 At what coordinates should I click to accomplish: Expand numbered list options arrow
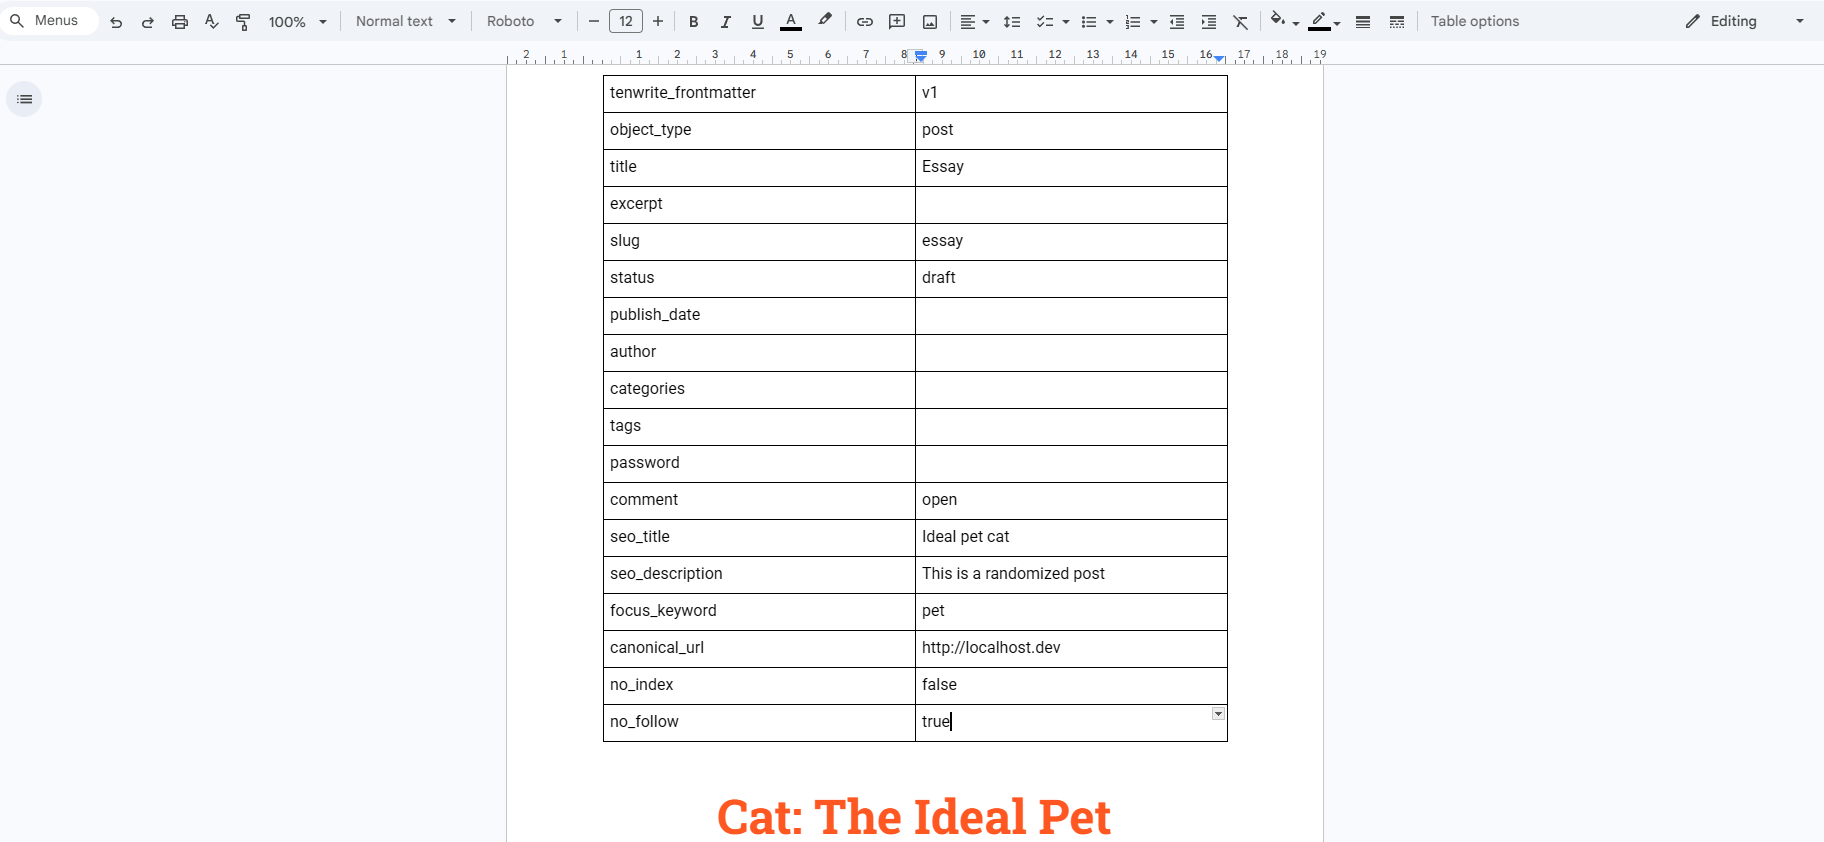1154,21
